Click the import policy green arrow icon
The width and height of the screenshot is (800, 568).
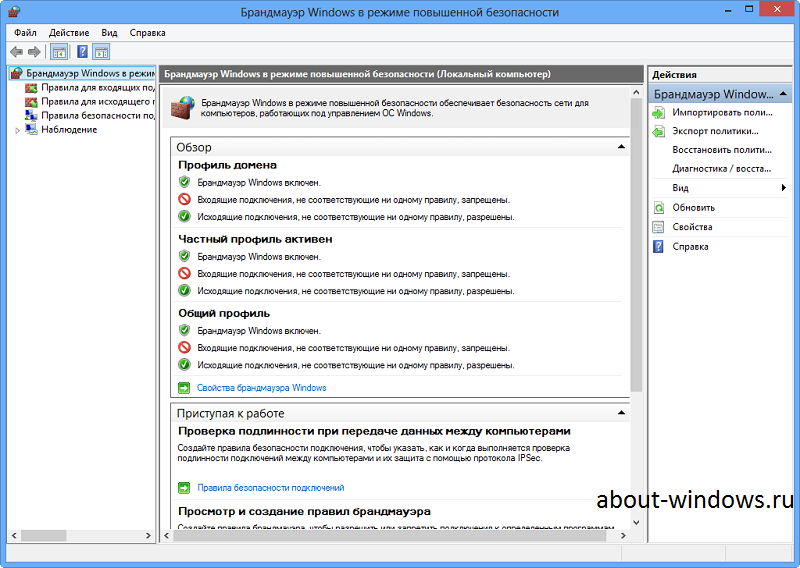pos(659,113)
